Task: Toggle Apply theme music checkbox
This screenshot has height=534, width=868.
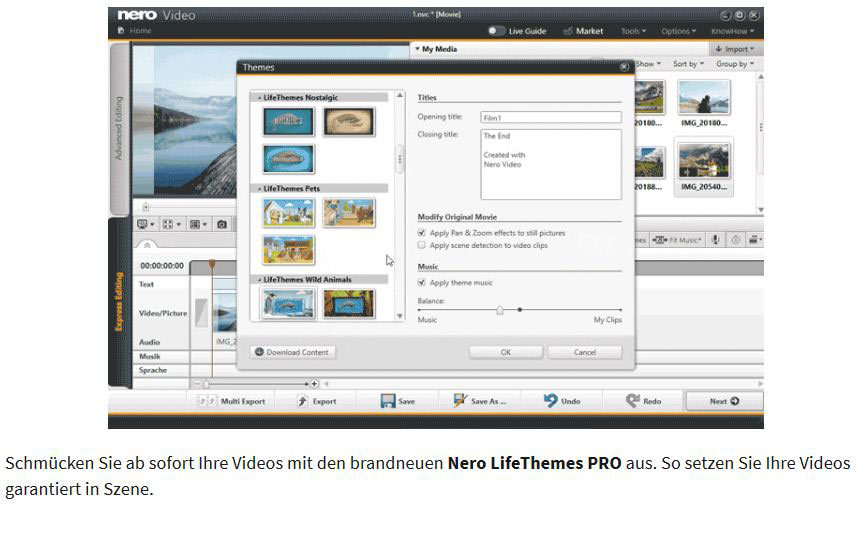Action: (421, 283)
